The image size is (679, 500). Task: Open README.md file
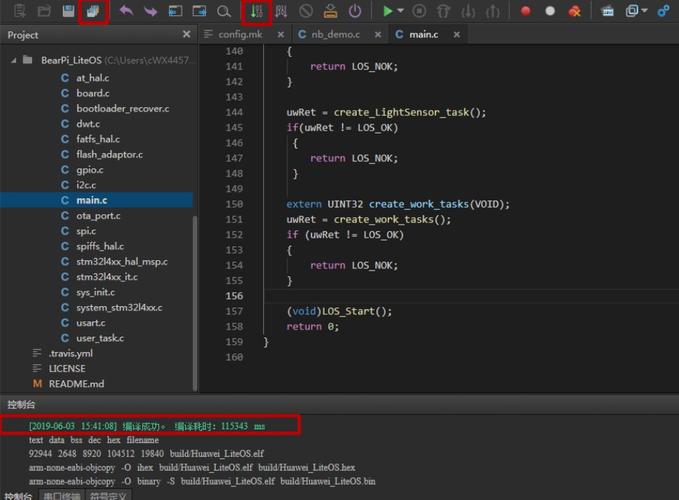tap(76, 384)
